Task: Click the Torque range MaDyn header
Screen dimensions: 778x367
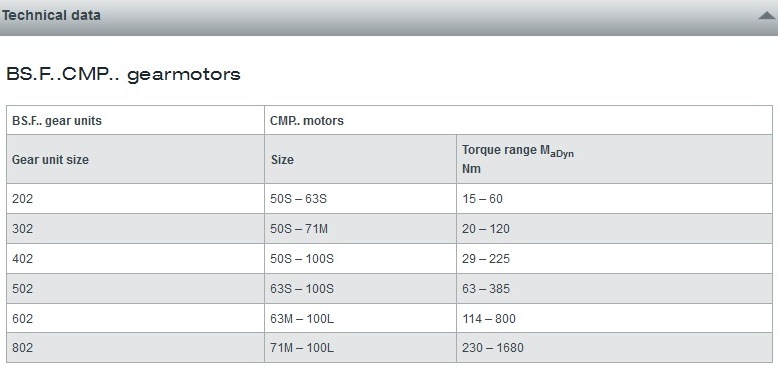Action: point(614,159)
